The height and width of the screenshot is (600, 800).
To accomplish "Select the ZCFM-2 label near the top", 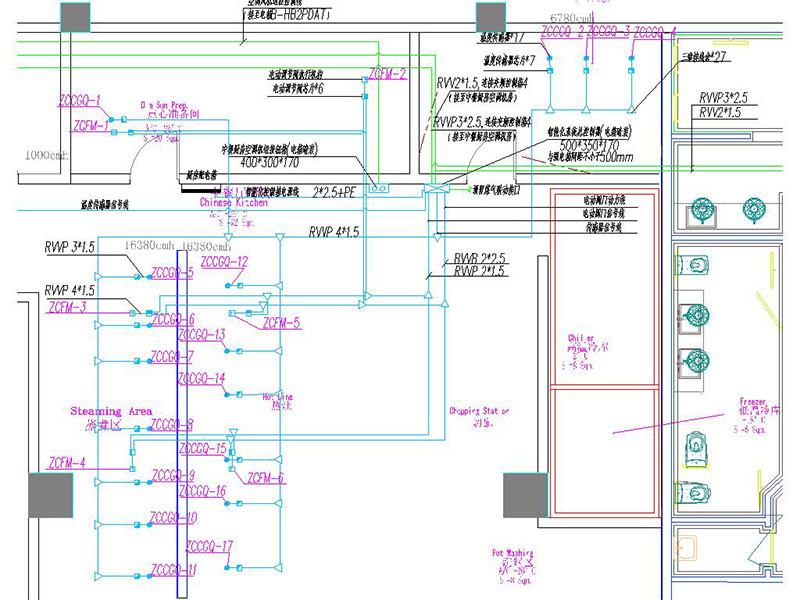I will (x=387, y=75).
